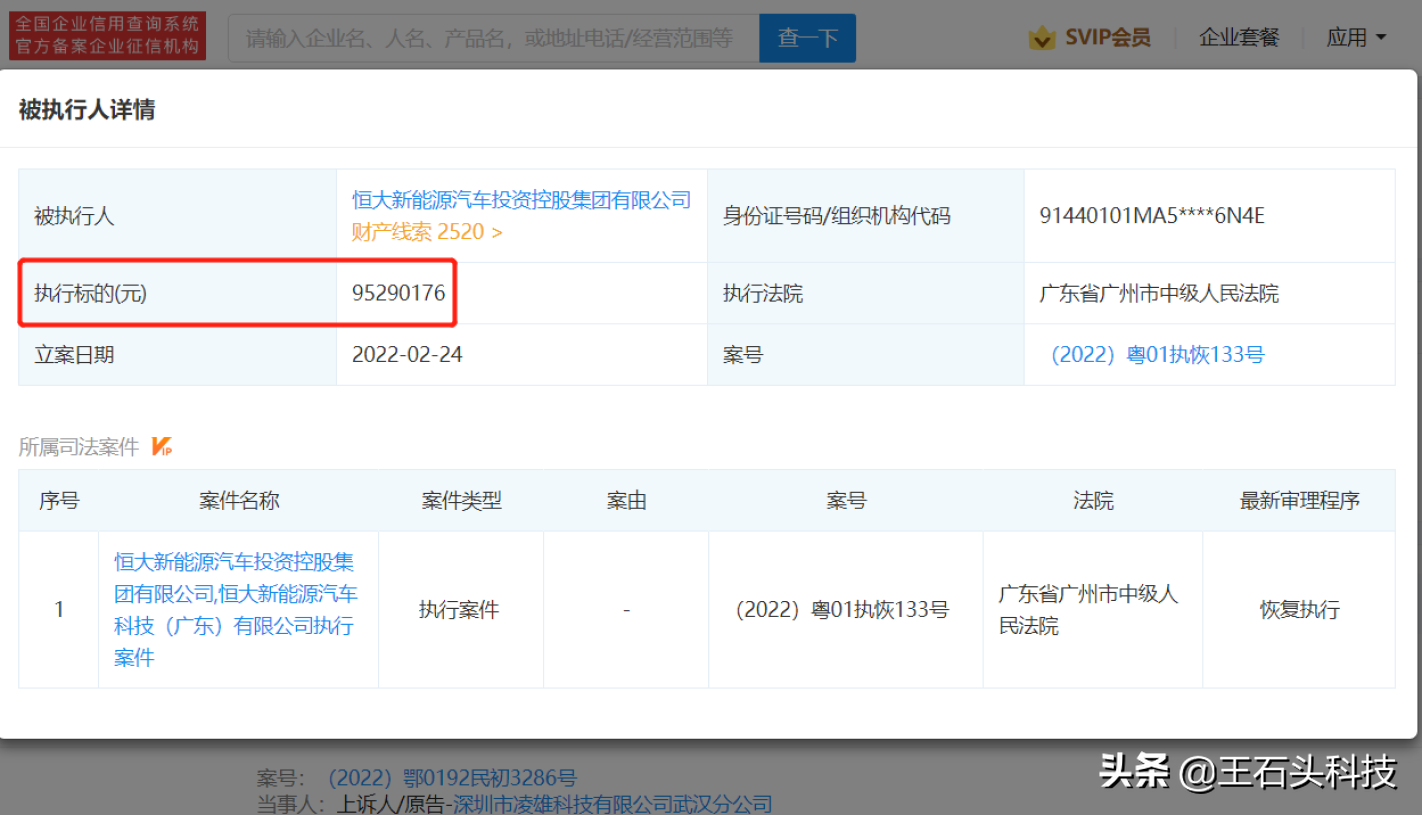
Task: Click the 案件名称 column header
Action: (x=239, y=501)
